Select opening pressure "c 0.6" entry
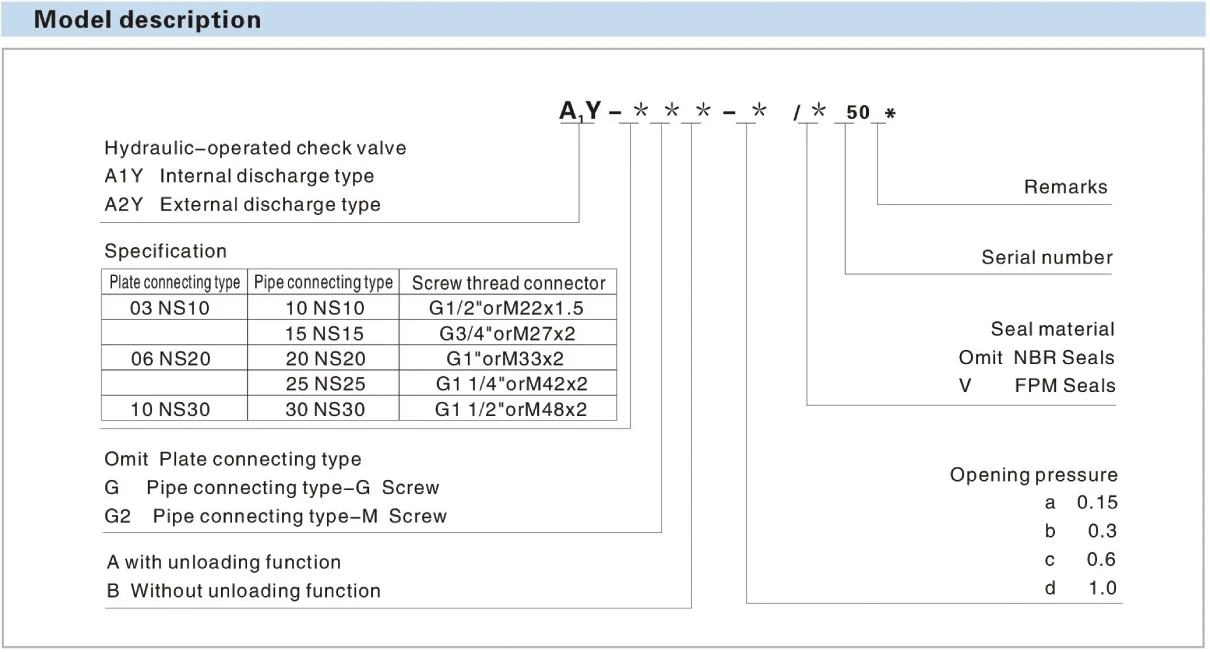The width and height of the screenshot is (1210, 652). pos(1080,560)
